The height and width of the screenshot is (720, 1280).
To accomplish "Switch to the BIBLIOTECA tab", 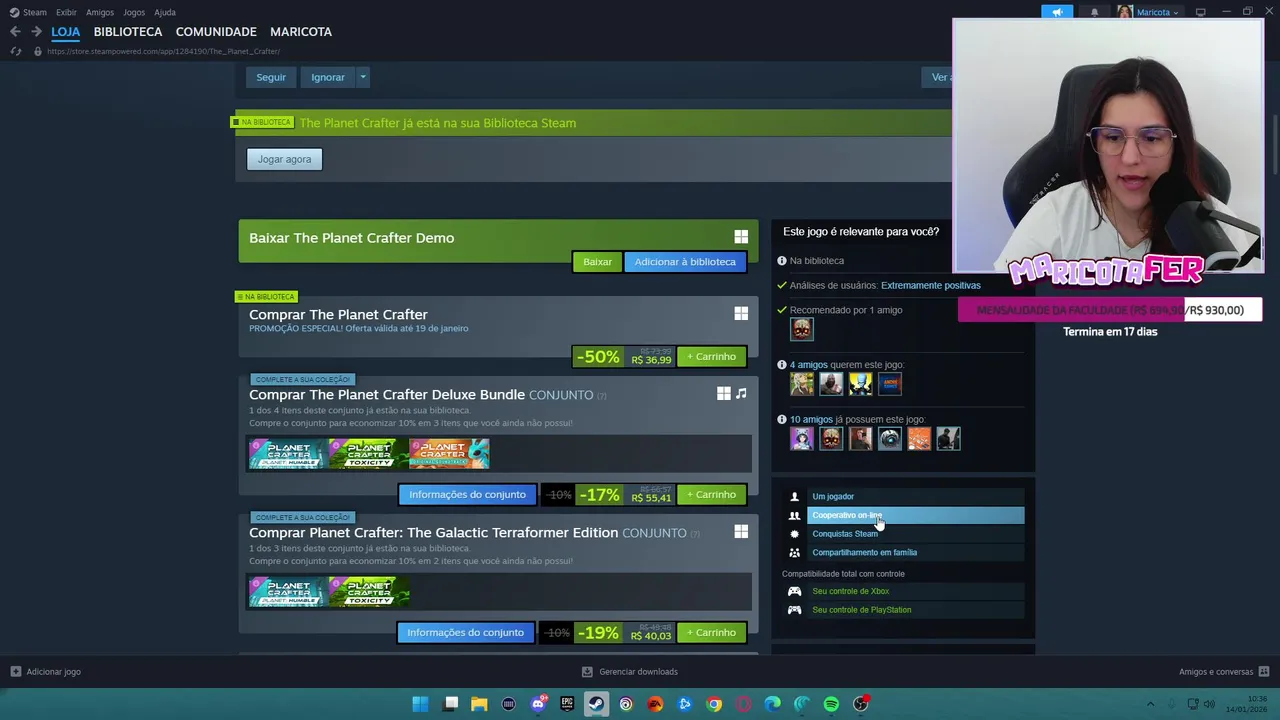I will [128, 32].
